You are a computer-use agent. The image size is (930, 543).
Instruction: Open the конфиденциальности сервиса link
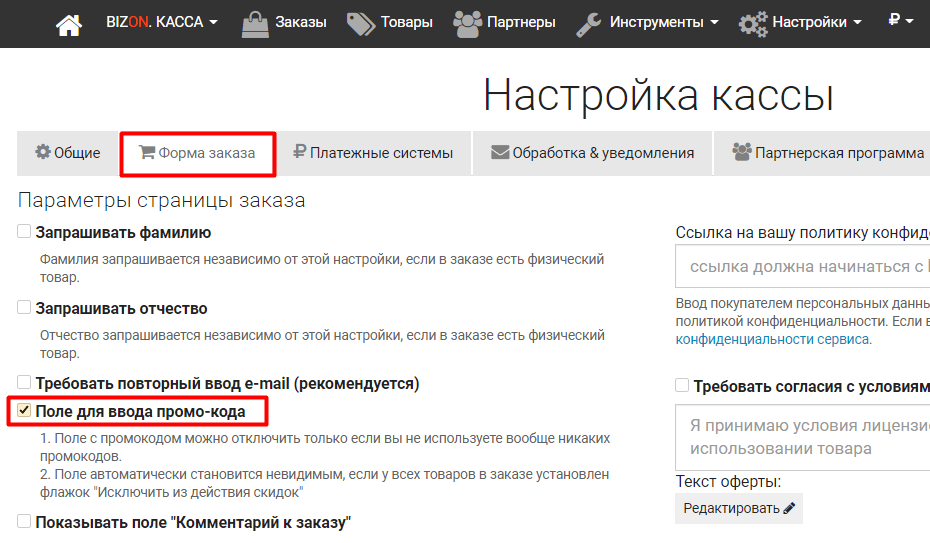point(771,339)
